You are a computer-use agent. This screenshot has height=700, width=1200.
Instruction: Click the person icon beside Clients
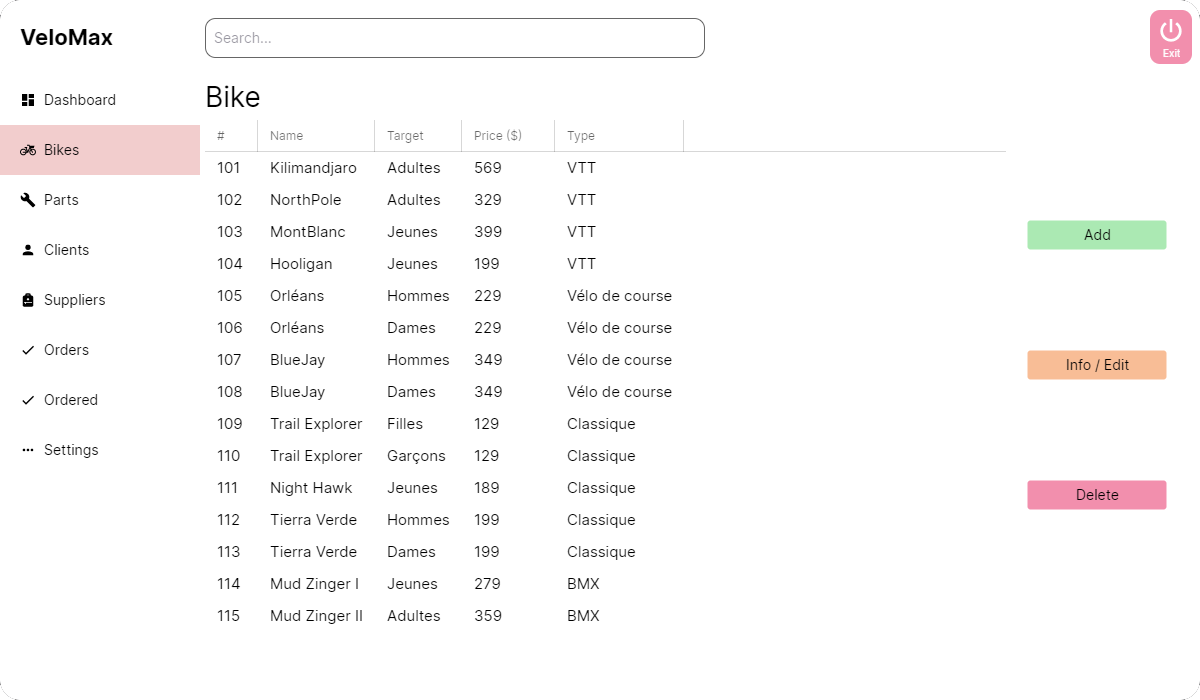click(26, 250)
